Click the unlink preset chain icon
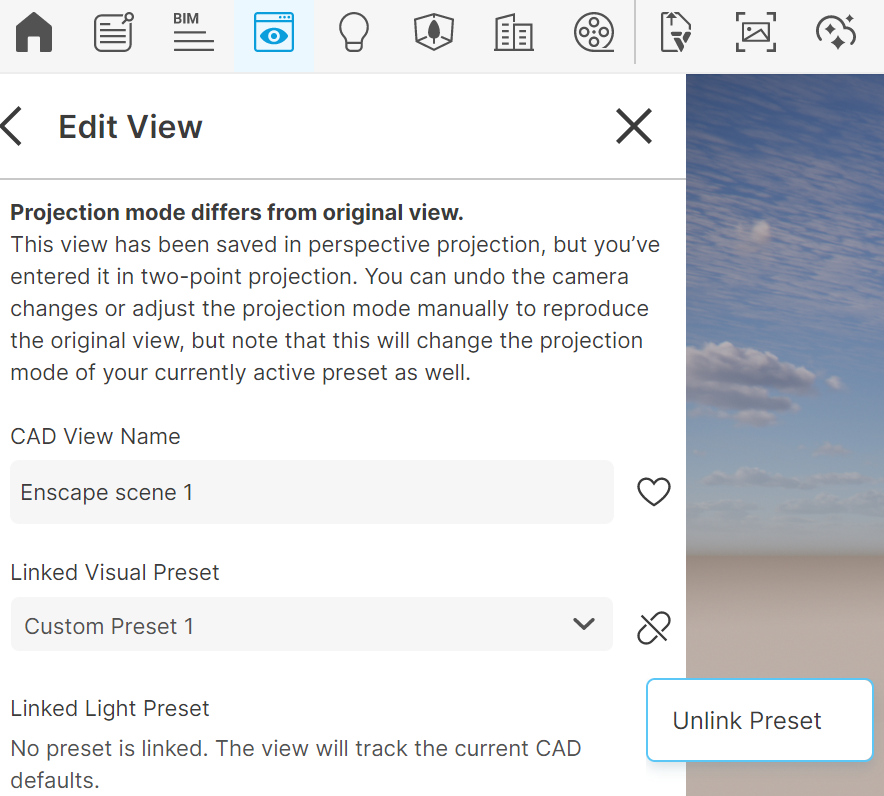The width and height of the screenshot is (884, 796). (x=653, y=627)
